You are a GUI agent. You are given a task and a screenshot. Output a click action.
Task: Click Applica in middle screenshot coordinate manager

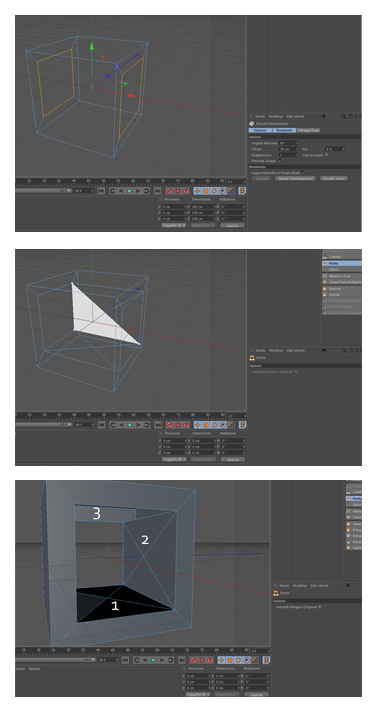pos(232,459)
